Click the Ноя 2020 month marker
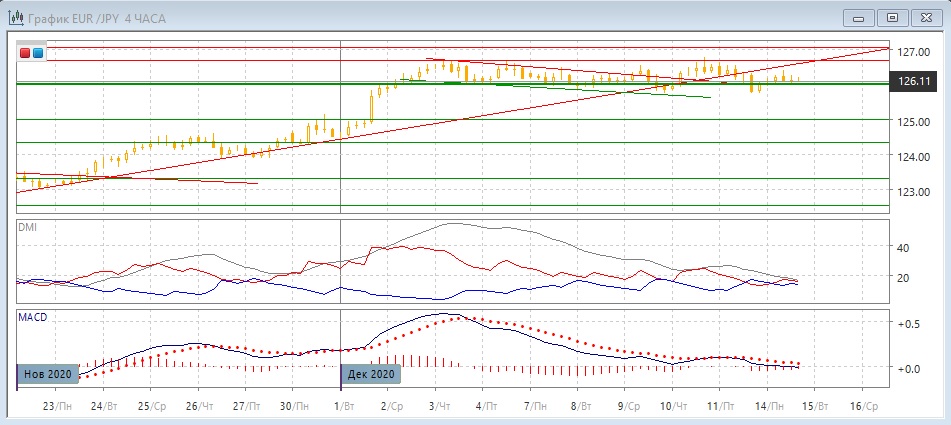This screenshot has height=425, width=951. pos(47,374)
